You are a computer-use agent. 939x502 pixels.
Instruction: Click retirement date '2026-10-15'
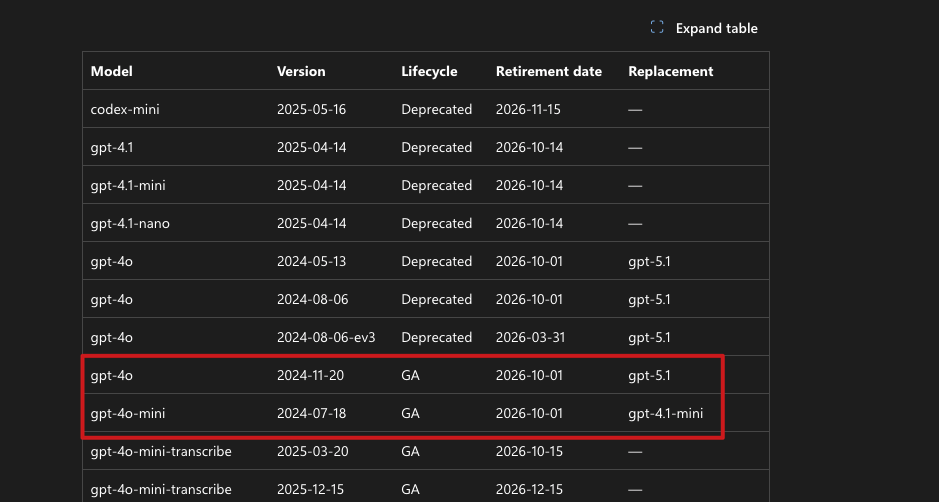[x=529, y=452]
